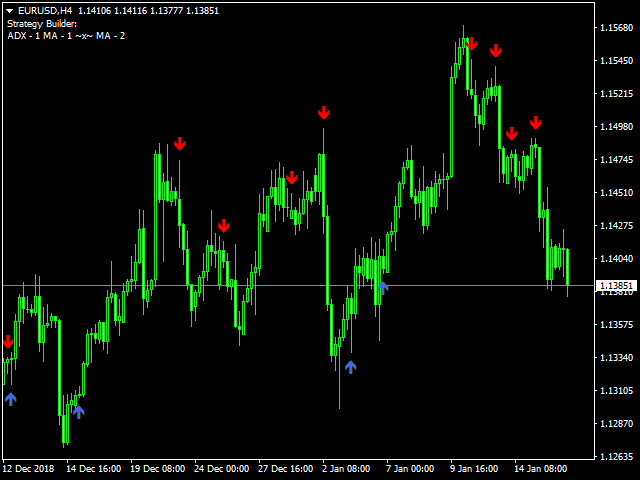
Task: Select blue buy arrow sitting on the price line
Action: (382, 288)
